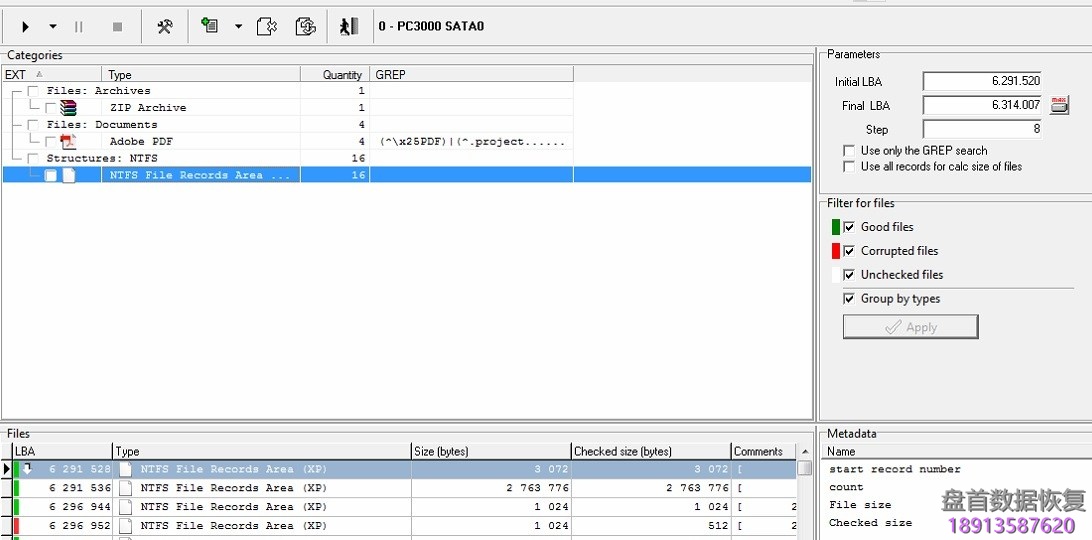
Task: Check the Structures: NTFS checkbox
Action: click(x=33, y=159)
